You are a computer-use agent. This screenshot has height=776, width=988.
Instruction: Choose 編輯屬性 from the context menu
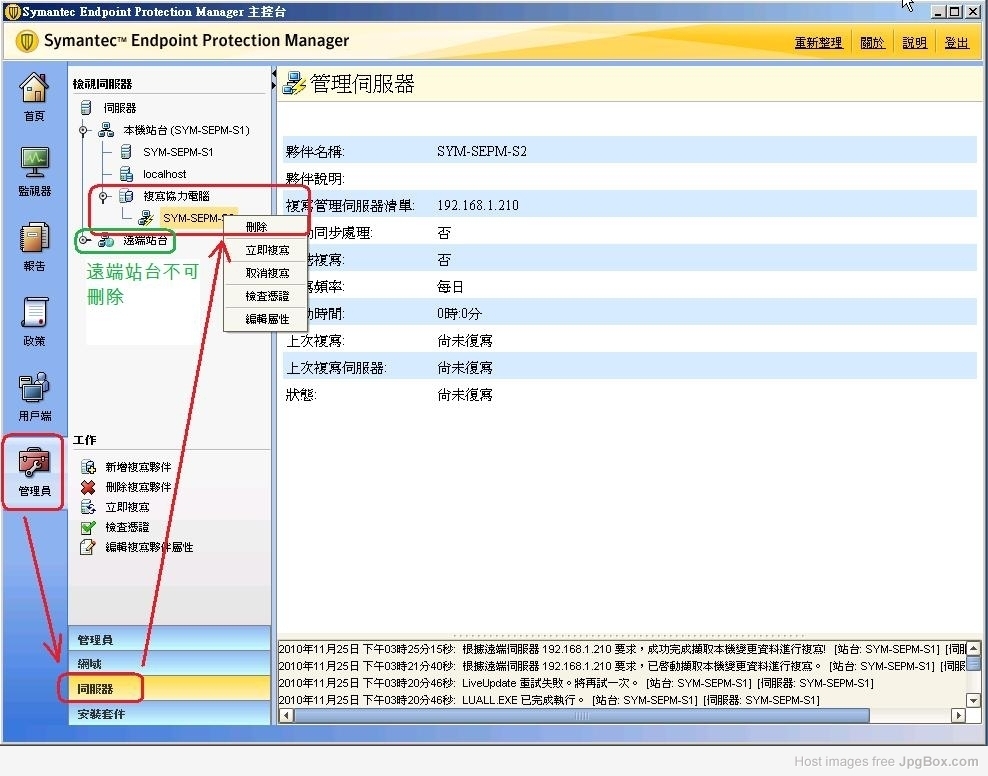[267, 319]
